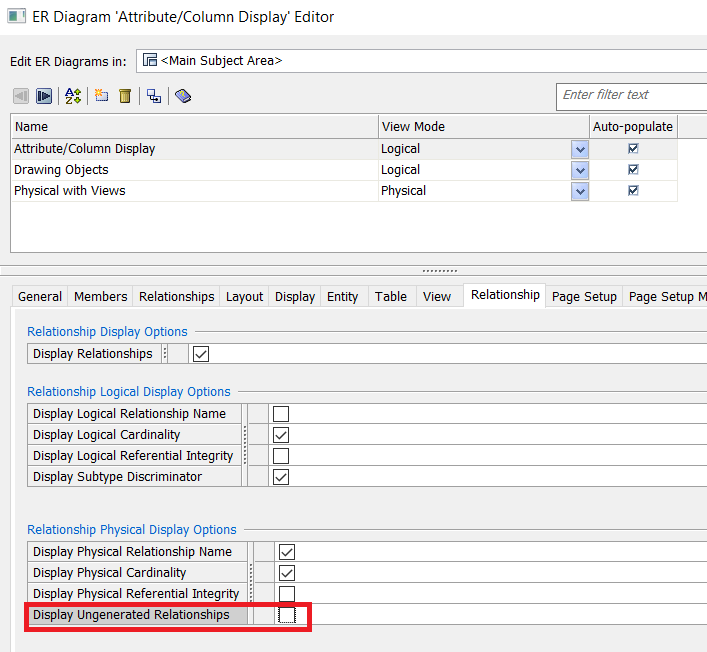Open the Help book icon
Screen dimensions: 707x652
click(x=183, y=96)
